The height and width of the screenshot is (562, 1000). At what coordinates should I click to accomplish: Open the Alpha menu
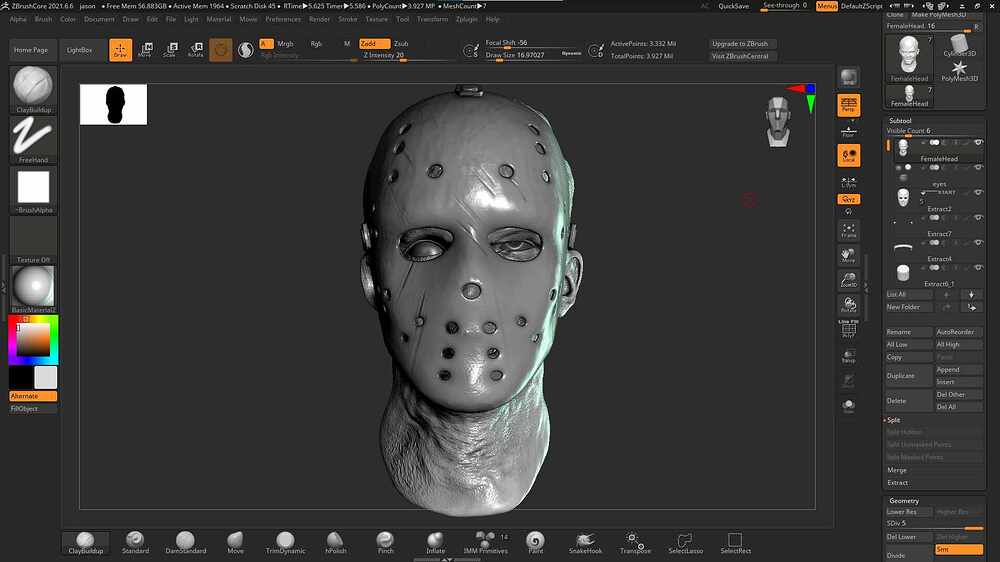tap(18, 19)
